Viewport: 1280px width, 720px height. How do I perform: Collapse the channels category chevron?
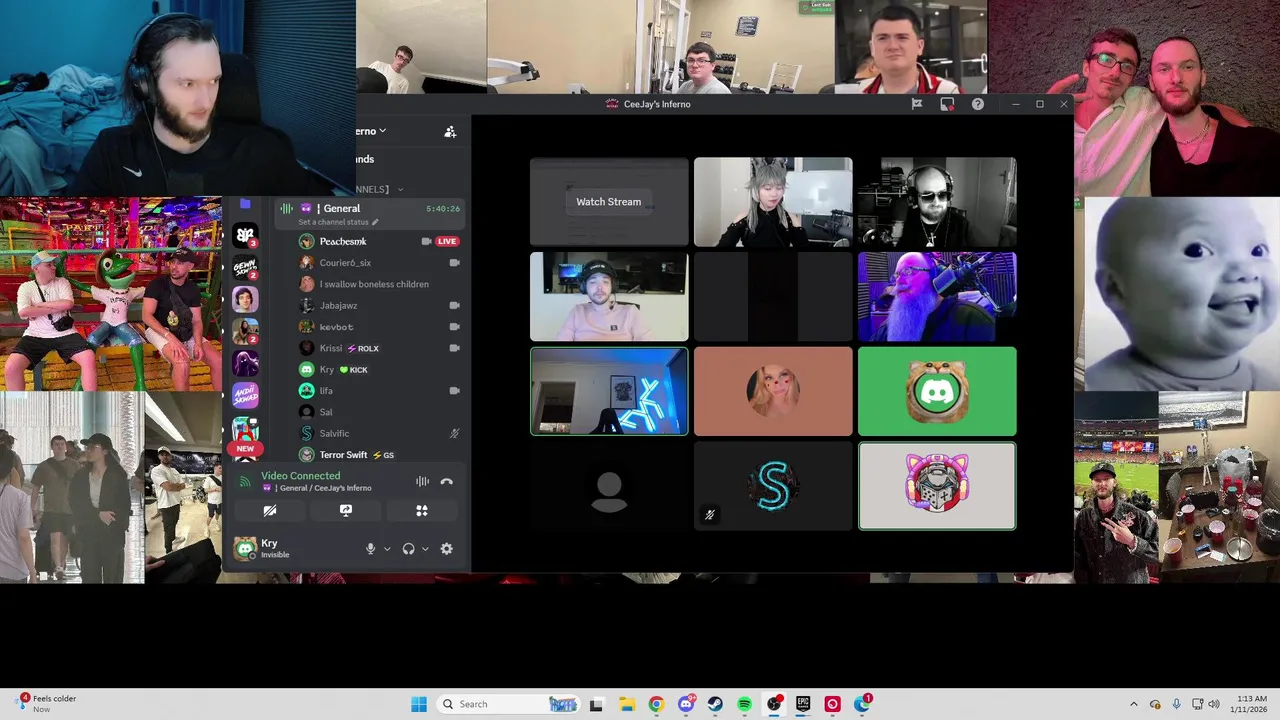(400, 189)
